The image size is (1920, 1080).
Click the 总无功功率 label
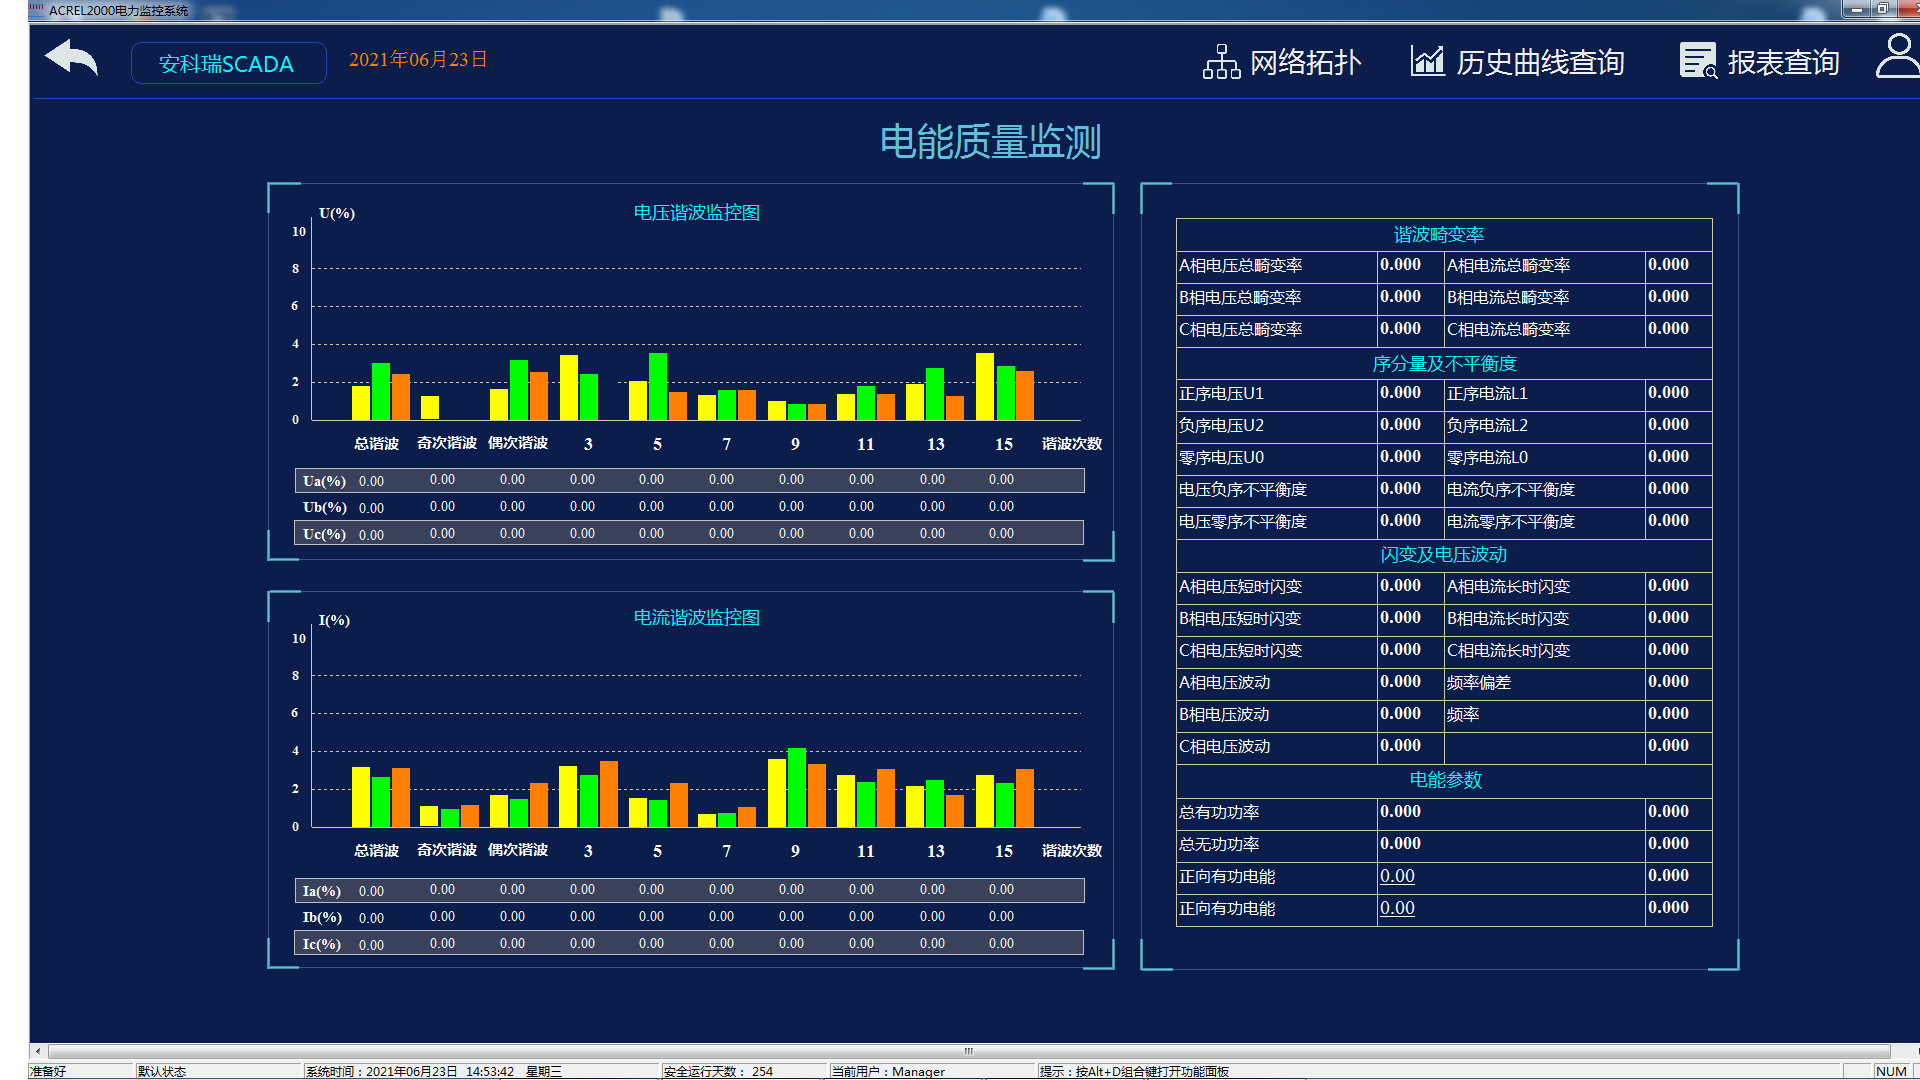click(x=1219, y=845)
